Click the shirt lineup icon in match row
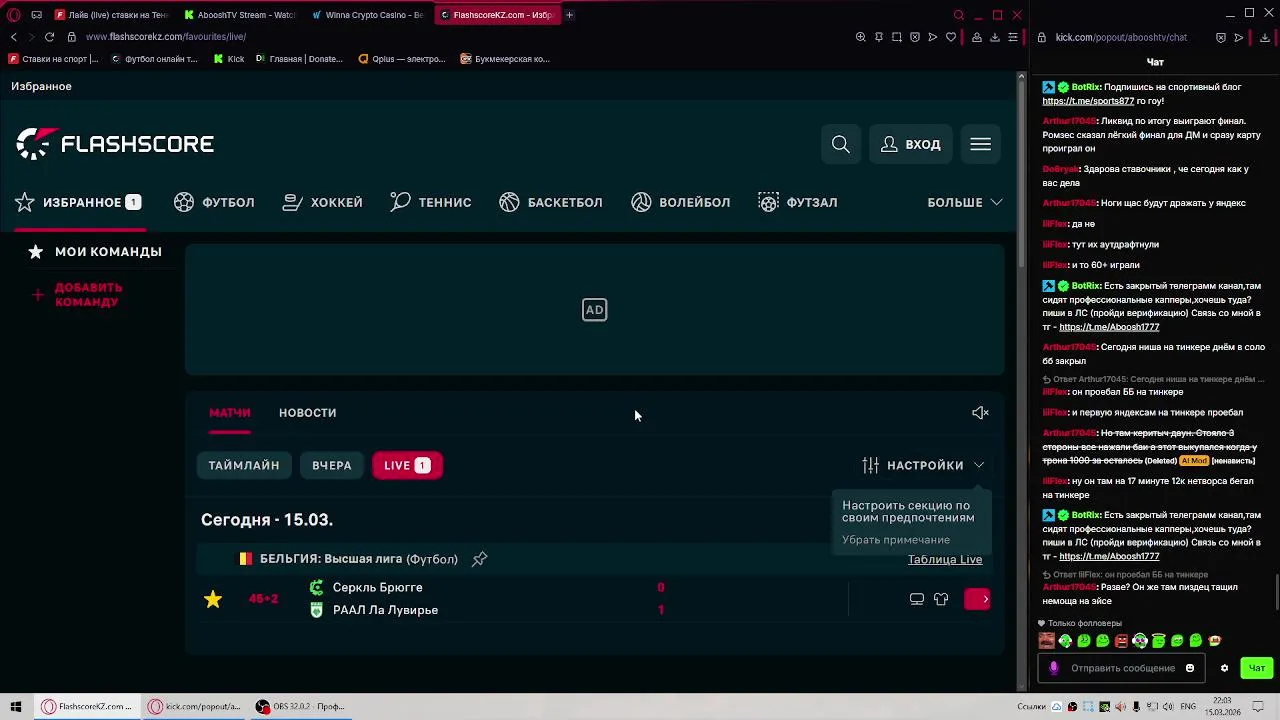The height and width of the screenshot is (720, 1280). tap(941, 599)
